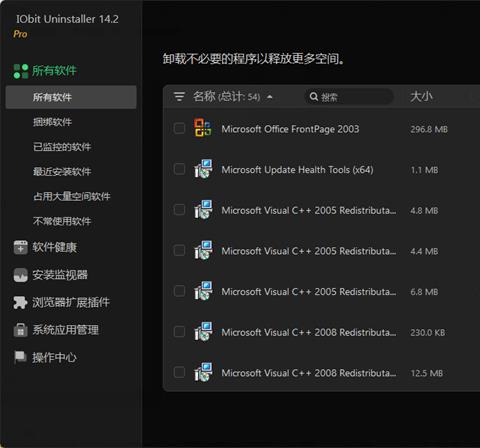Click the sort arrow next to 名称 (总计: 54)
480x448 pixels.
[270, 97]
